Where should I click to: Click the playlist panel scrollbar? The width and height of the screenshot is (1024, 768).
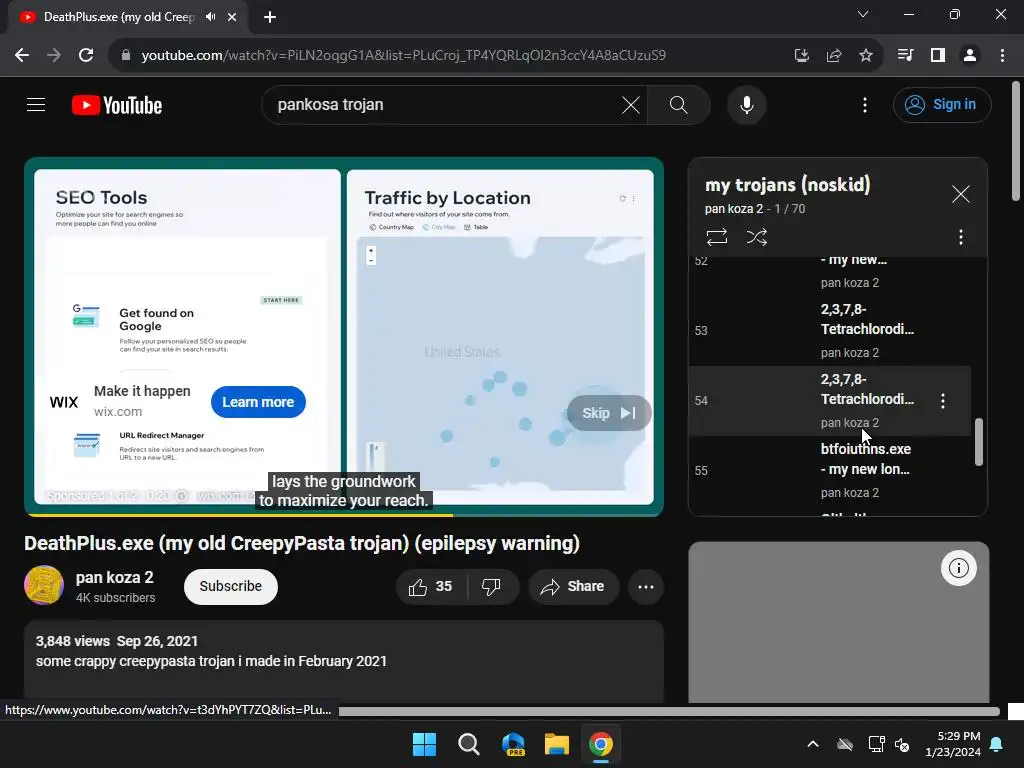[x=978, y=442]
